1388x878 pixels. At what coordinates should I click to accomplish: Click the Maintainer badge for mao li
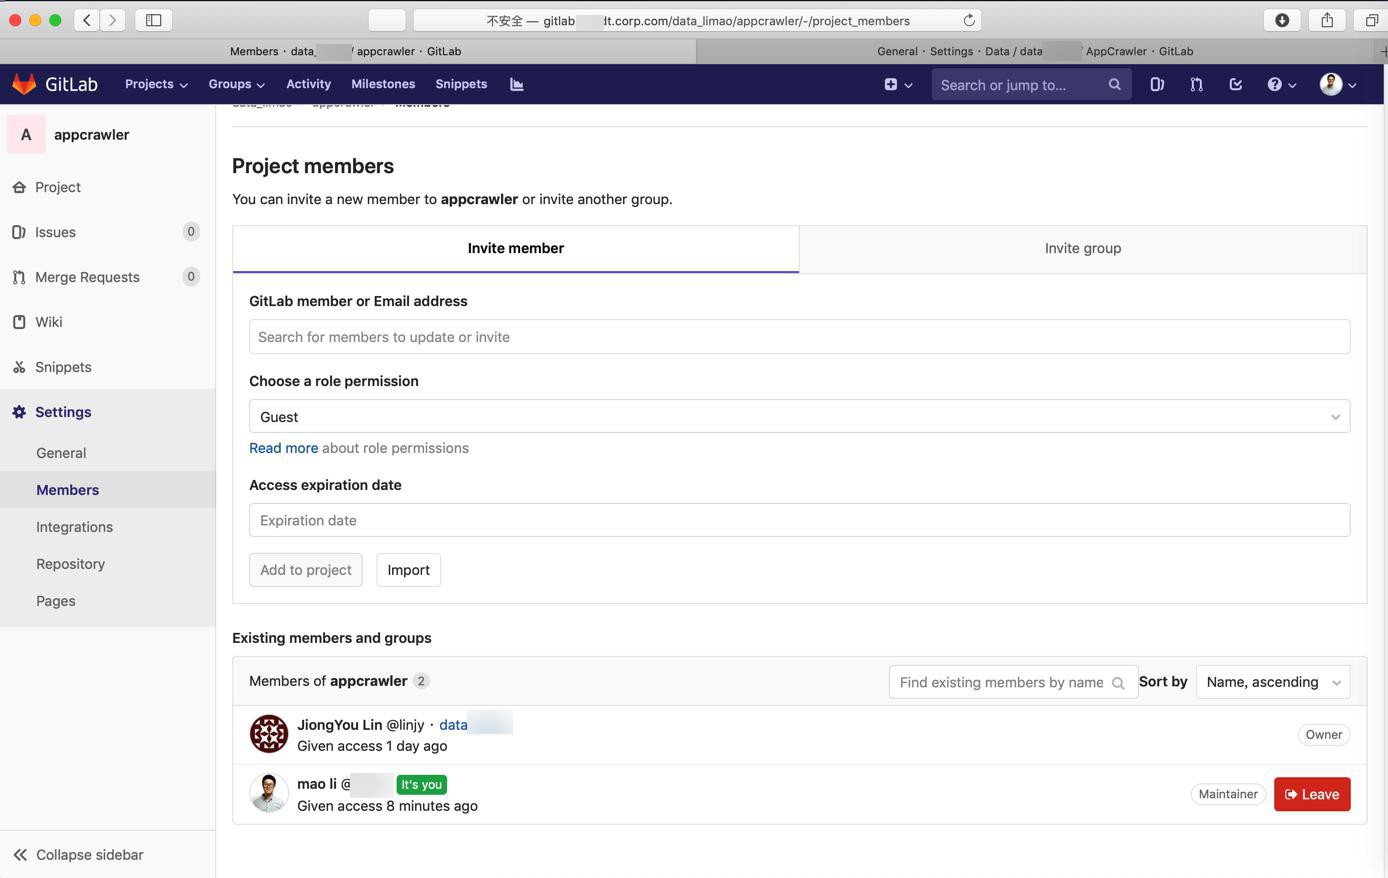(1228, 794)
